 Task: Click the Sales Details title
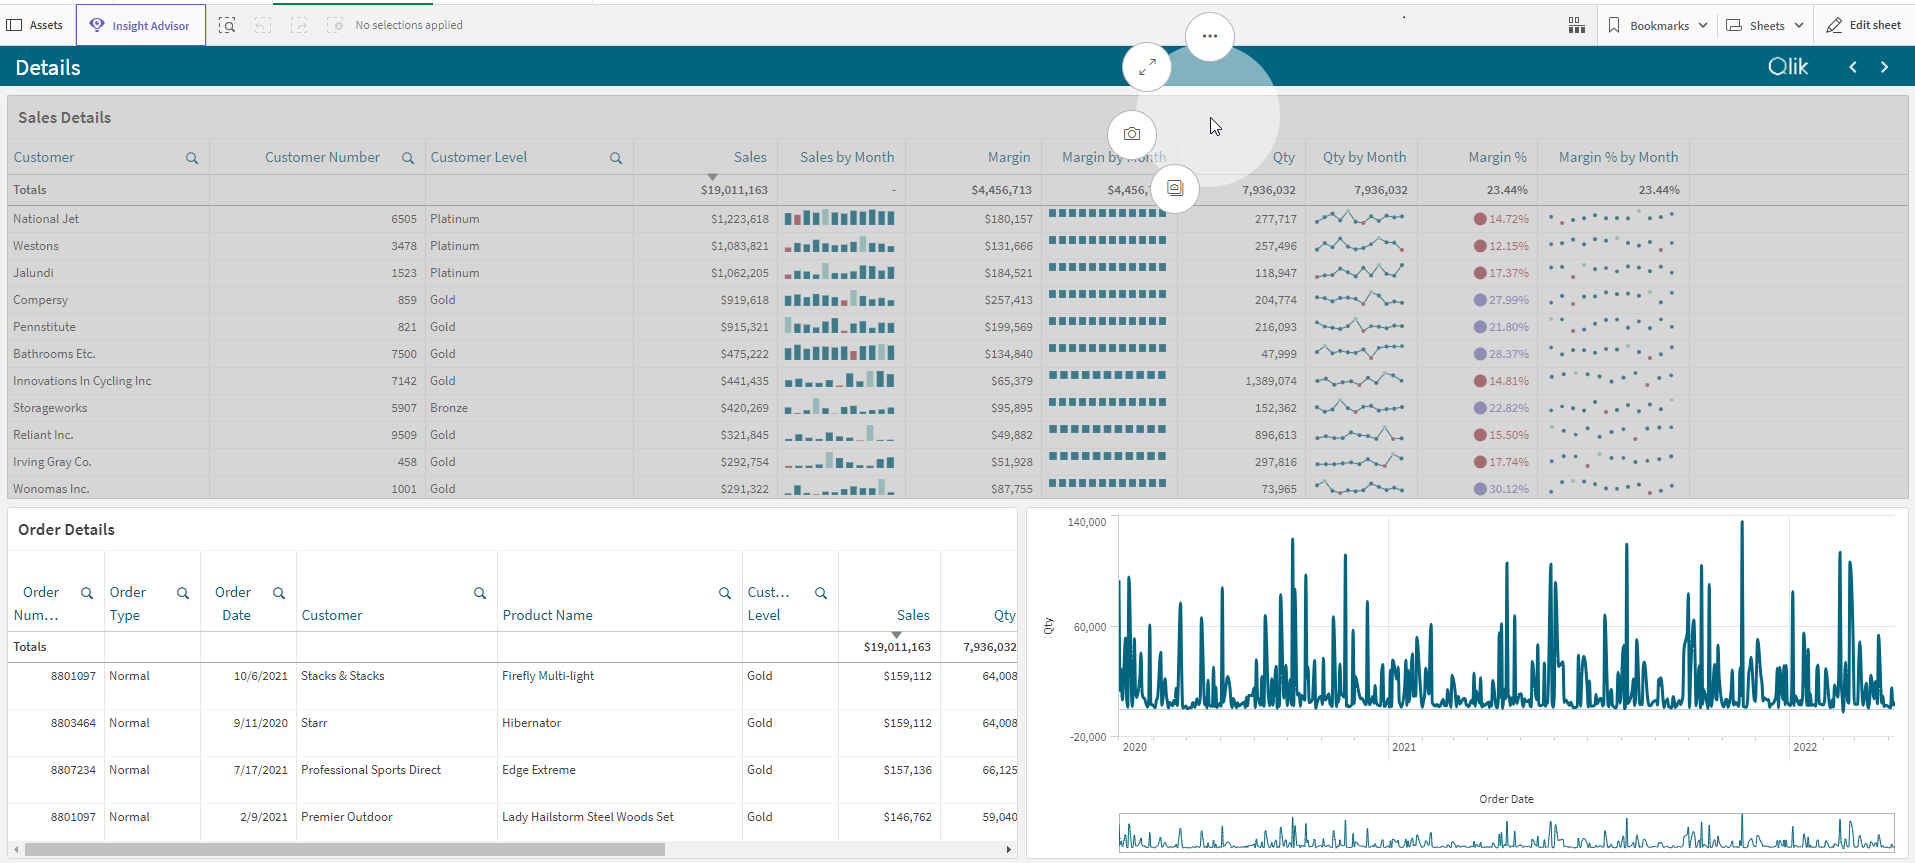point(64,117)
